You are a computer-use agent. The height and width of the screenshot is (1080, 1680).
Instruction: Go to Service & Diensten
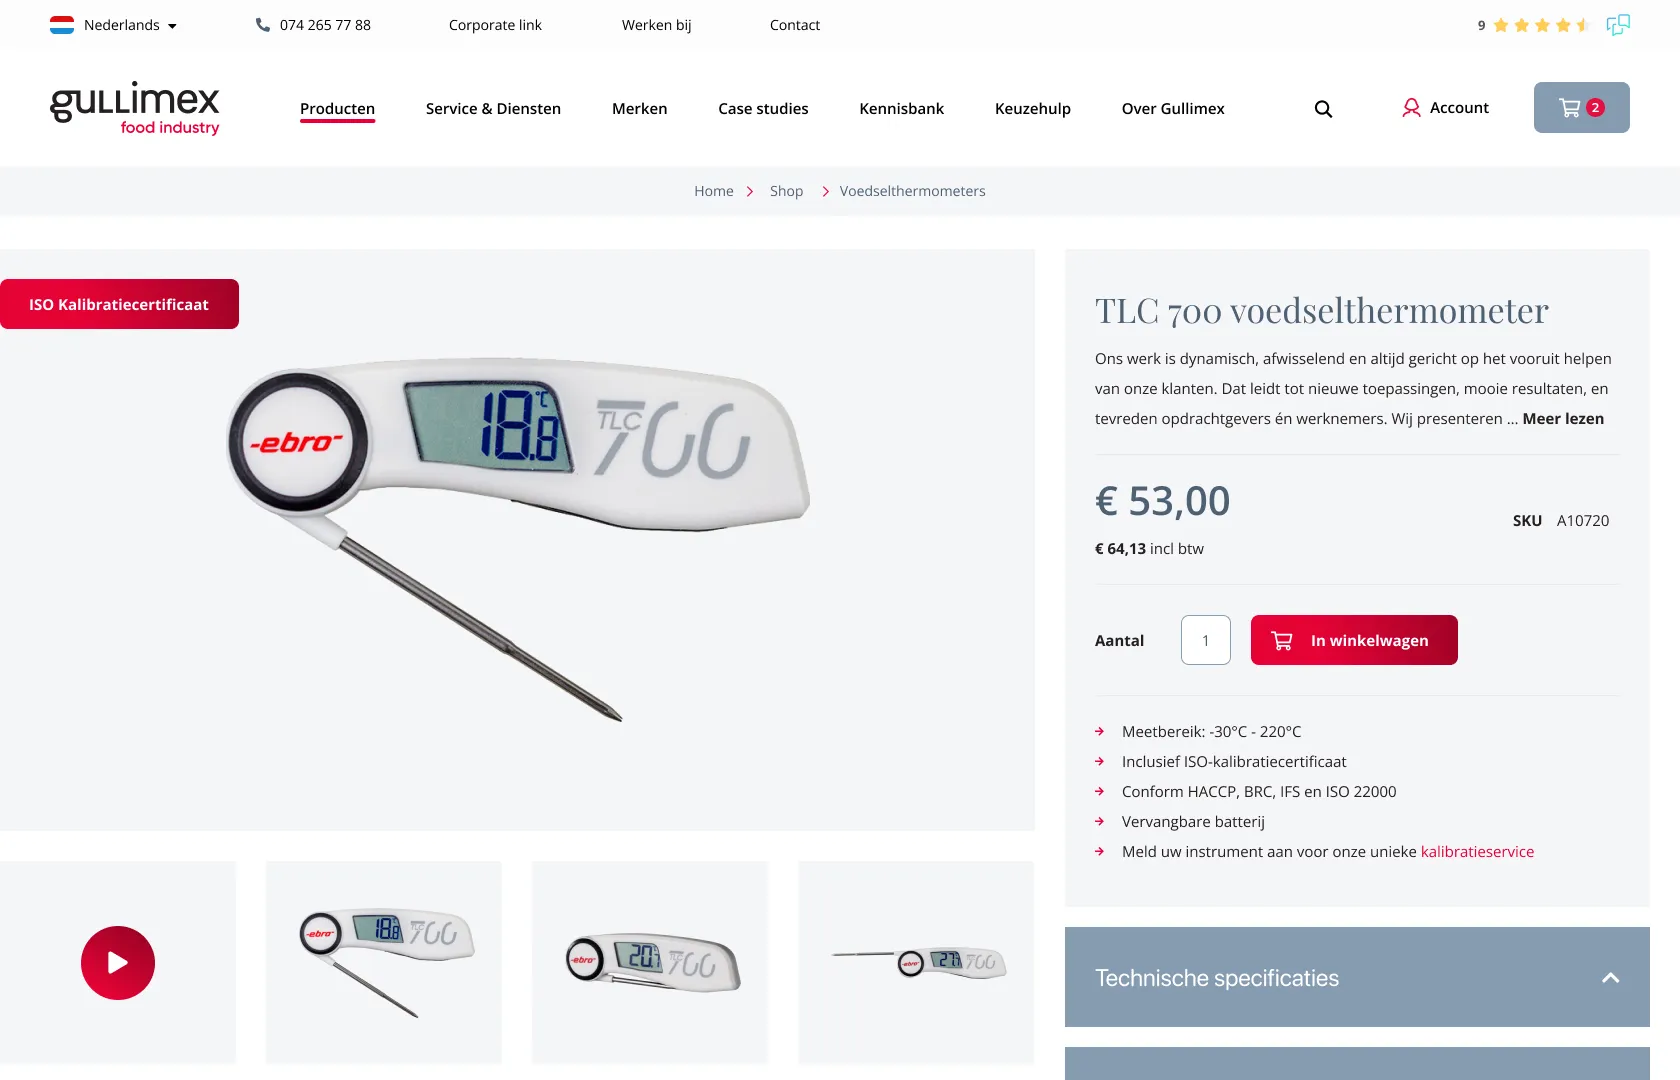493,109
